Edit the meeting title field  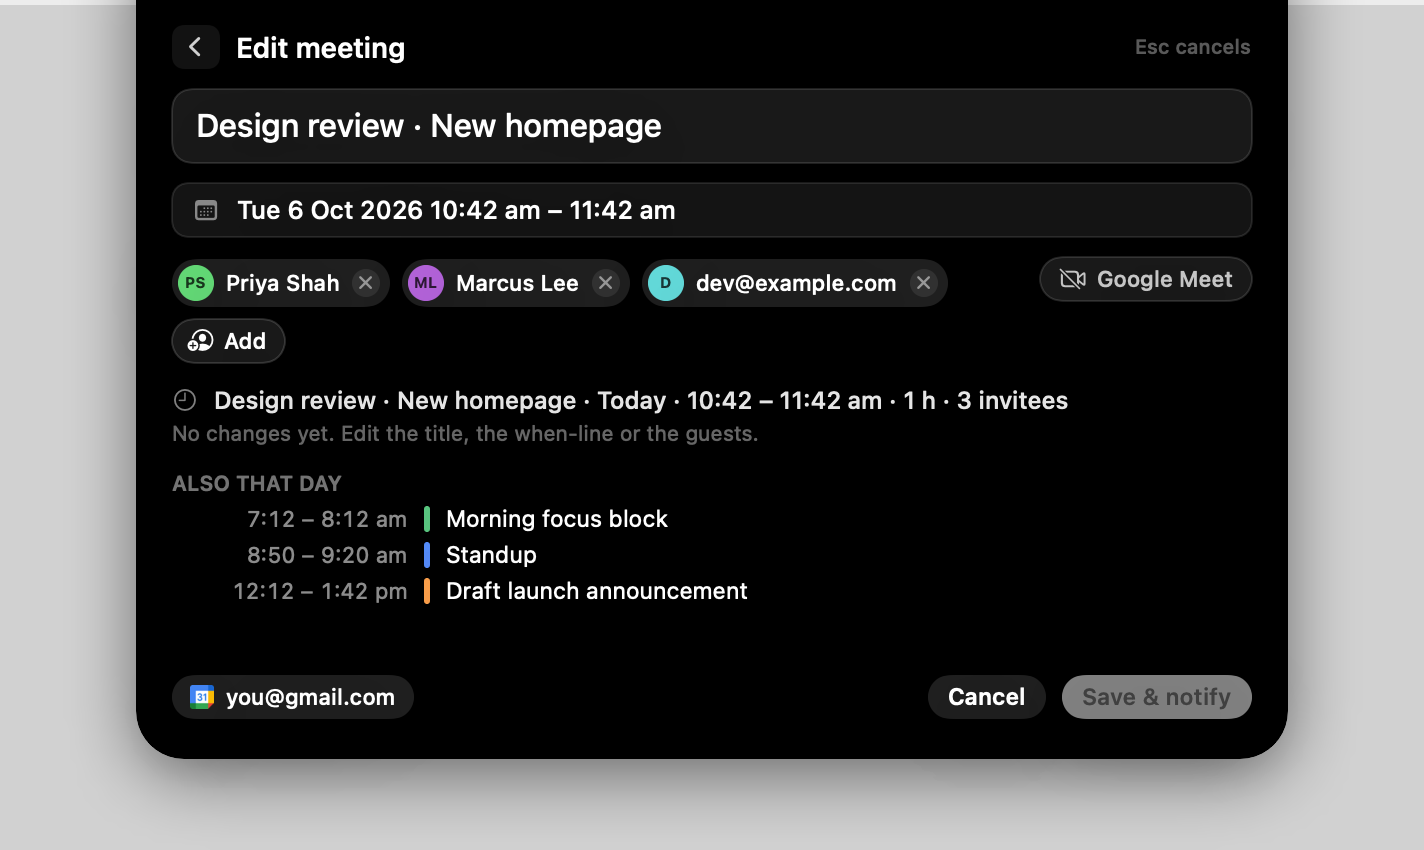[712, 126]
